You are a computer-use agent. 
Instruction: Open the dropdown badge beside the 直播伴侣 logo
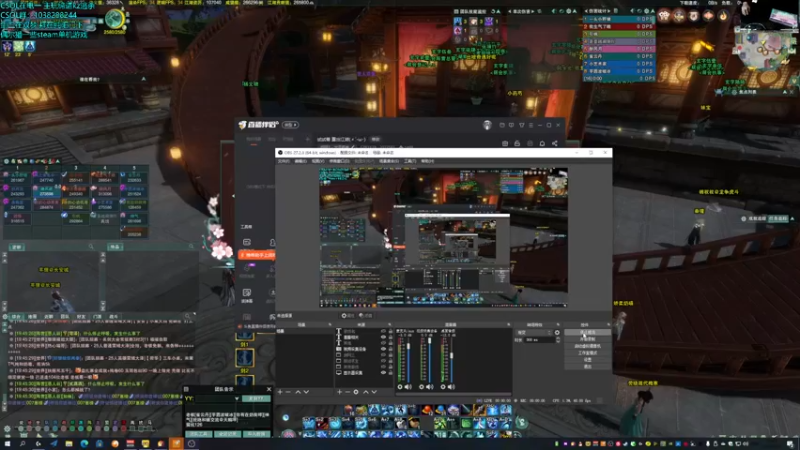click(290, 124)
